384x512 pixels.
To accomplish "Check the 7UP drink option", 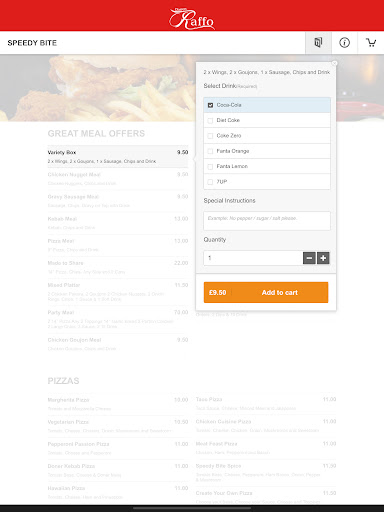I will pyautogui.click(x=210, y=182).
